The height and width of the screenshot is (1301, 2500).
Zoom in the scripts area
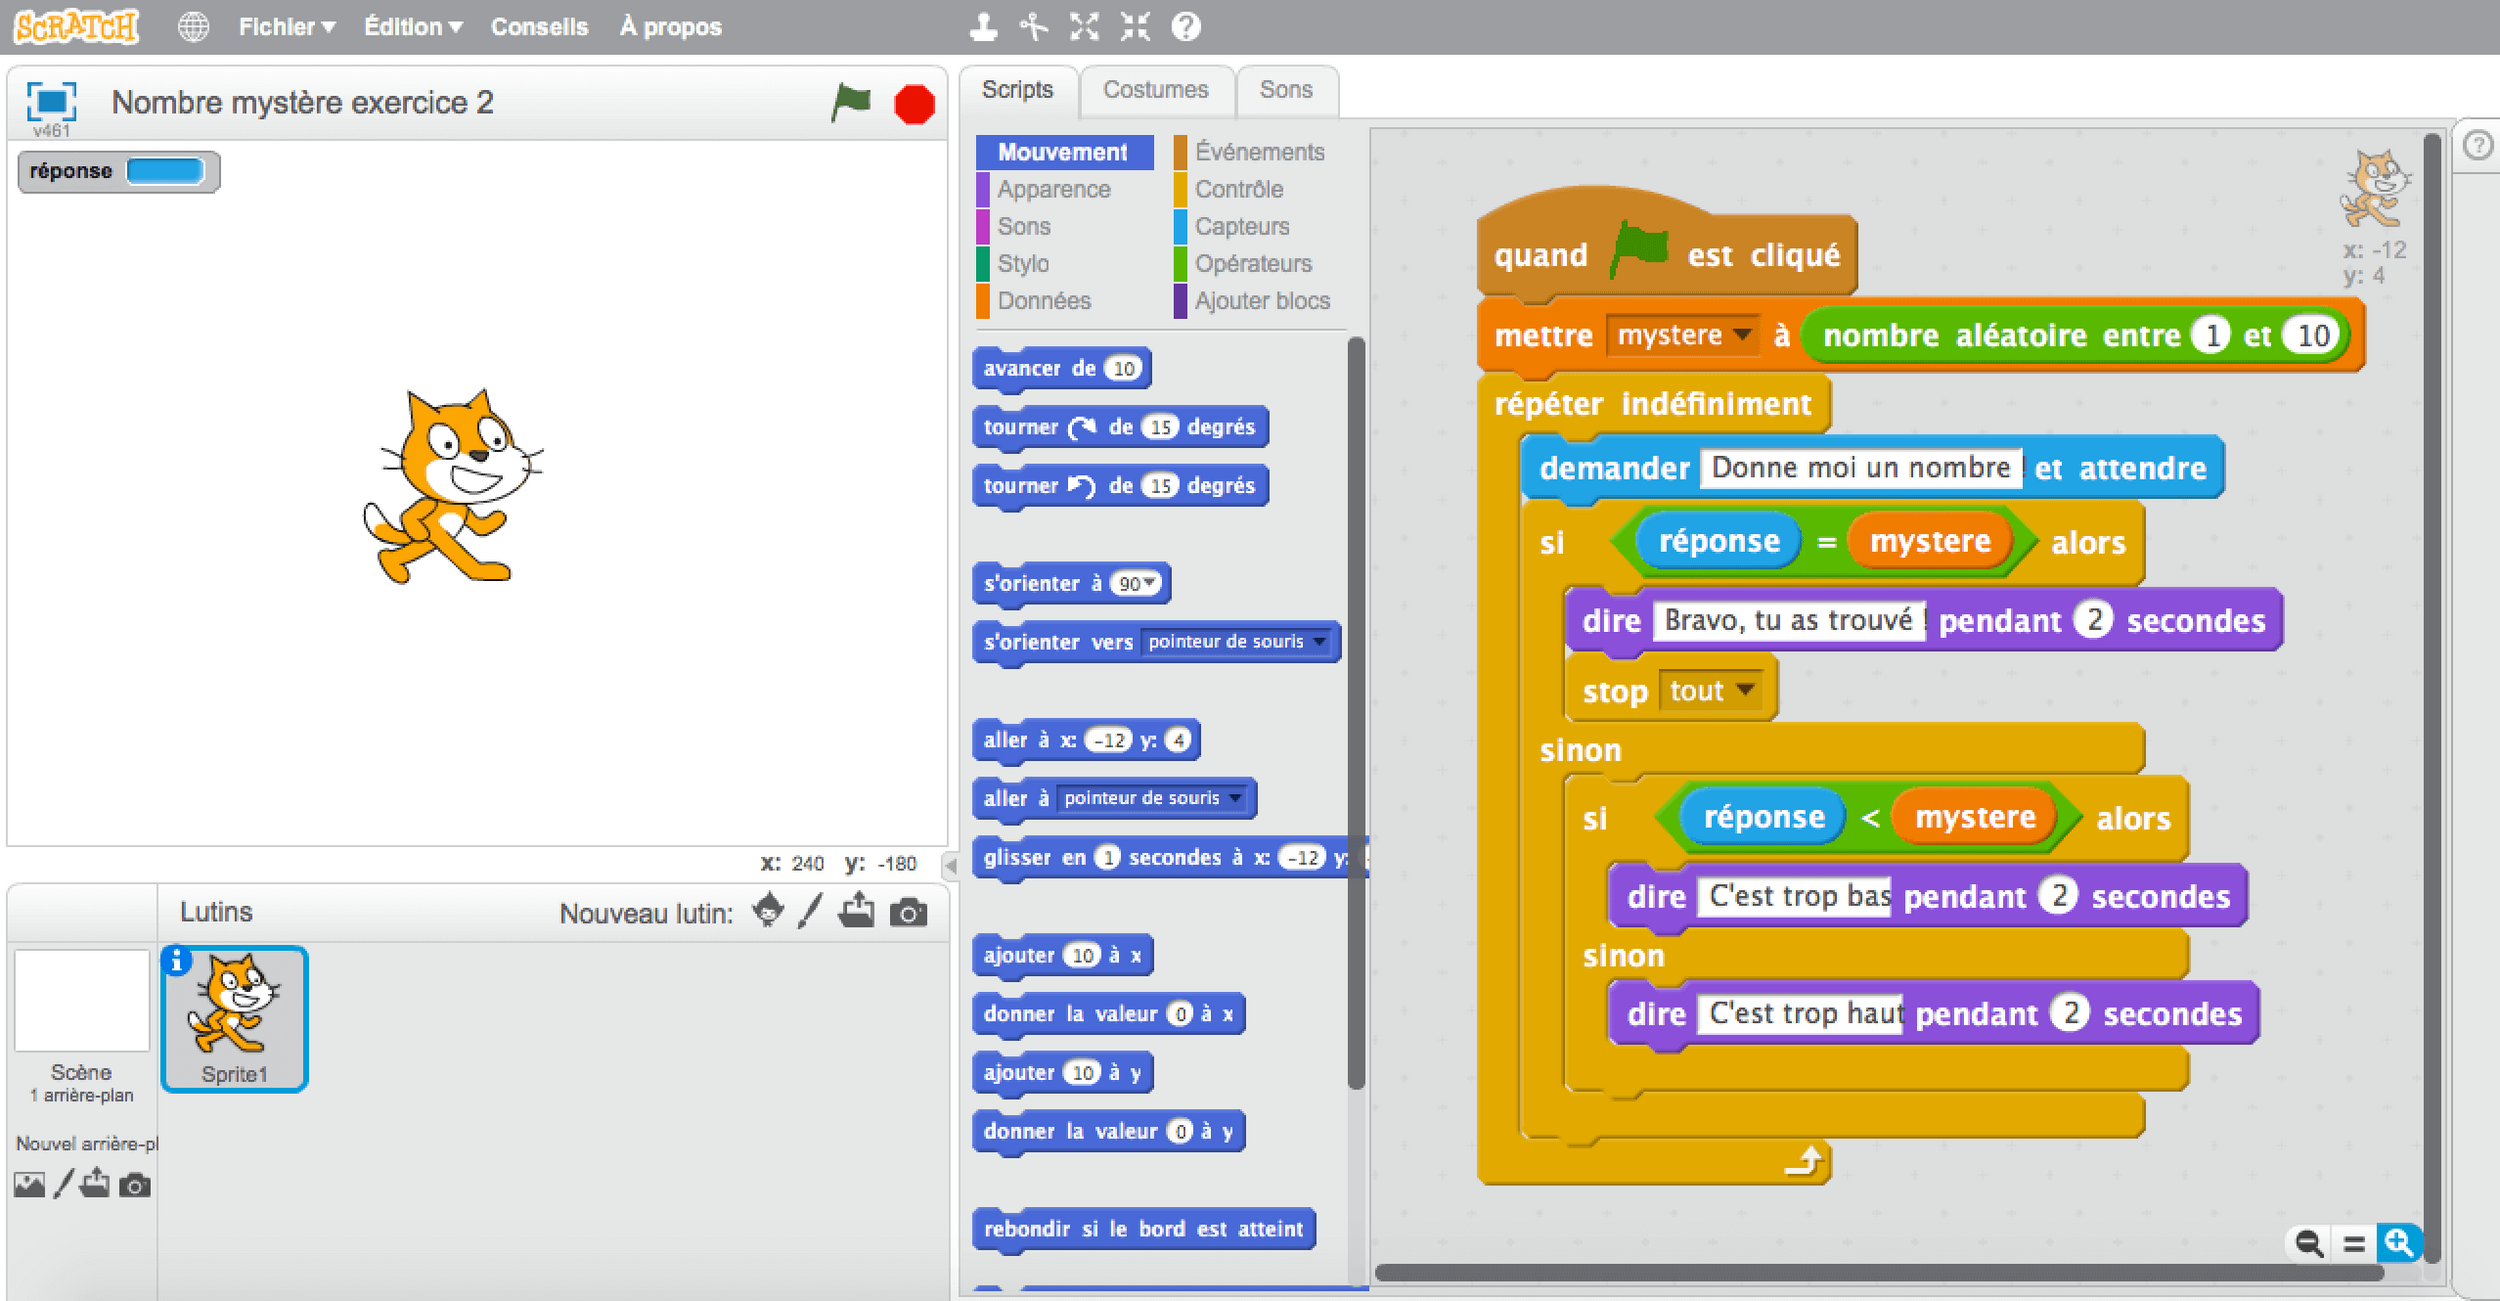click(x=2398, y=1243)
